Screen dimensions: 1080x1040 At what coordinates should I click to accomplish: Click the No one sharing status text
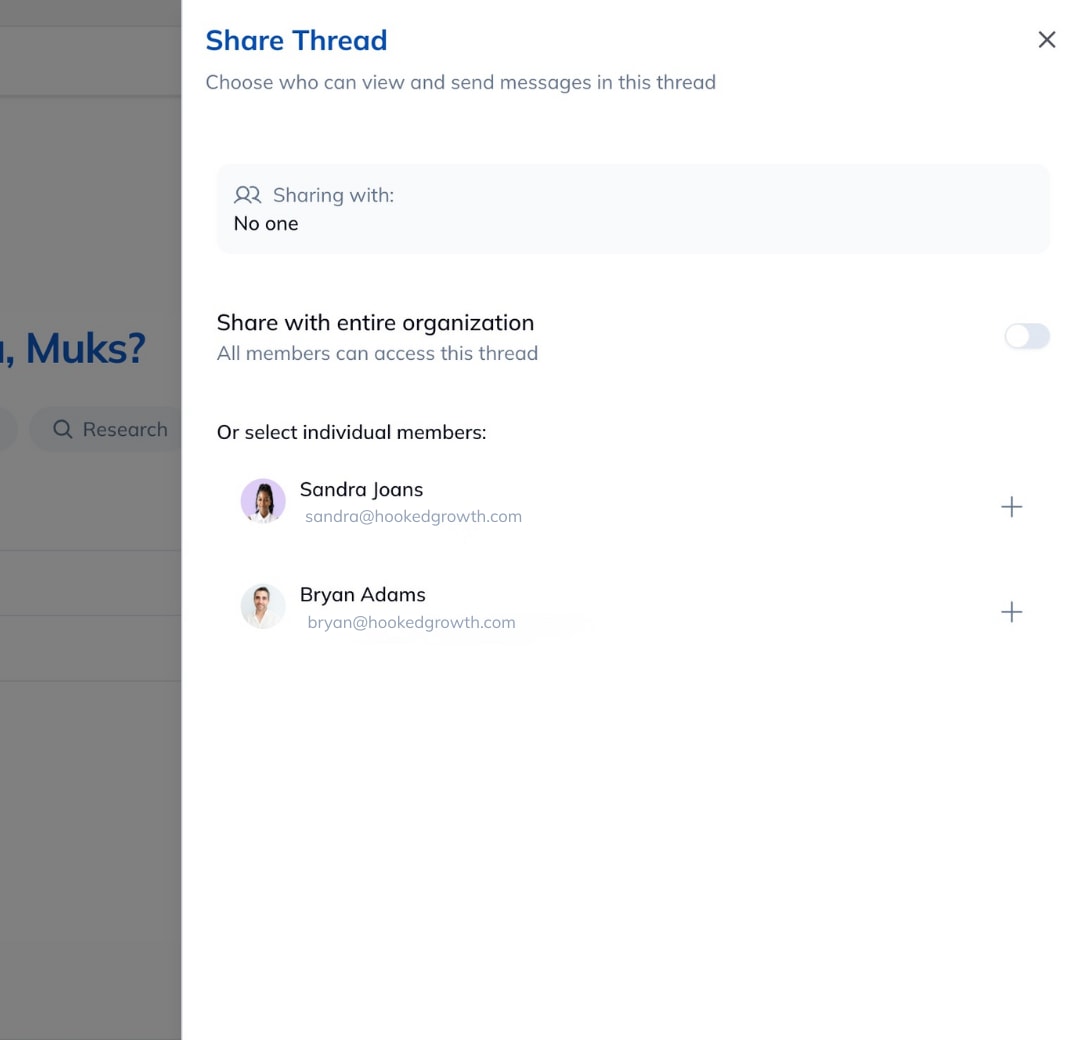coord(265,223)
